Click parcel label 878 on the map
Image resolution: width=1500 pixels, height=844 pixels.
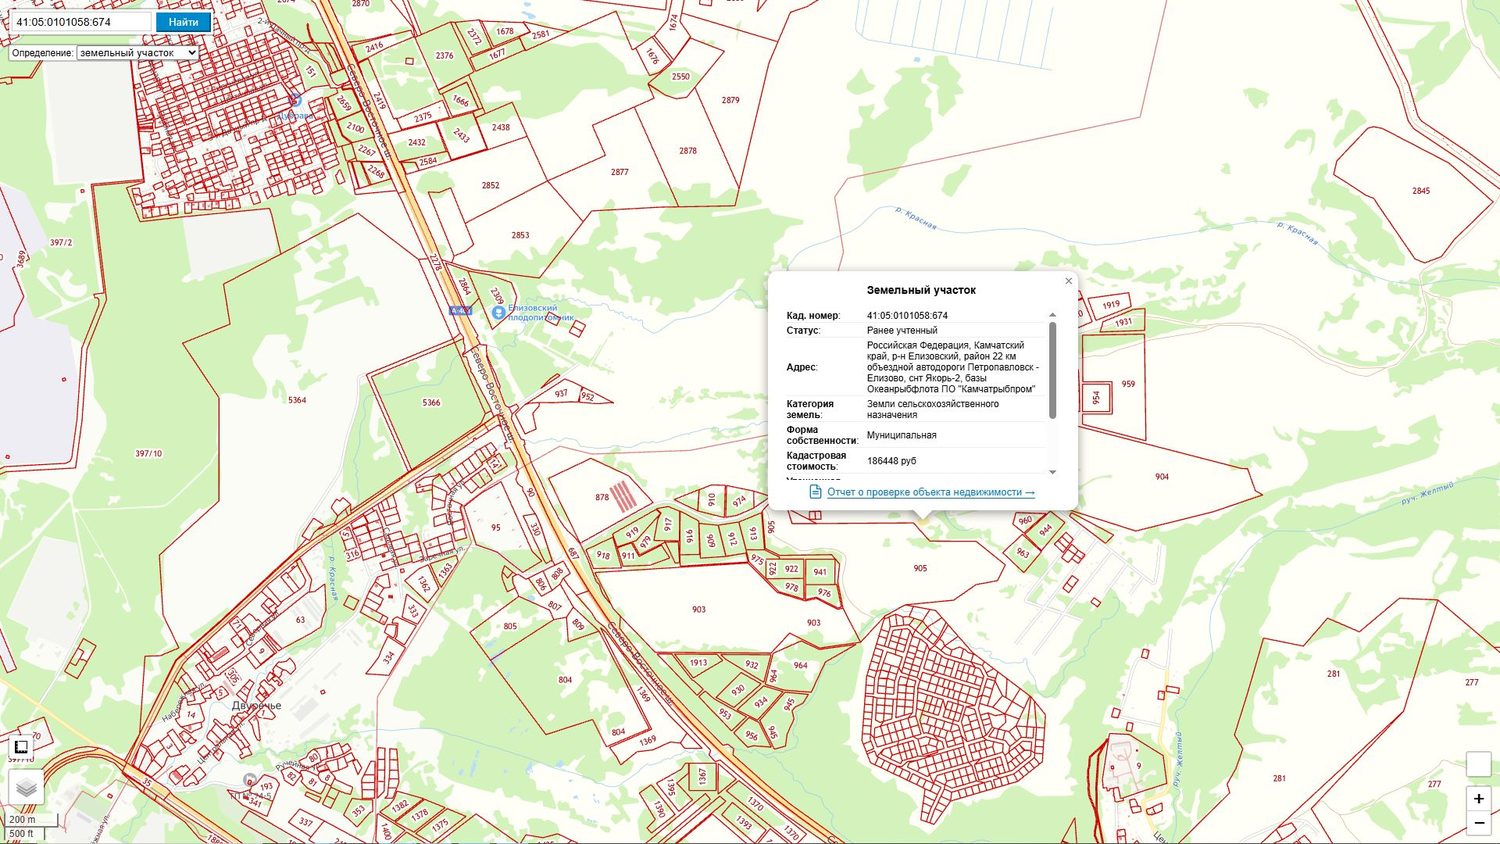(602, 496)
